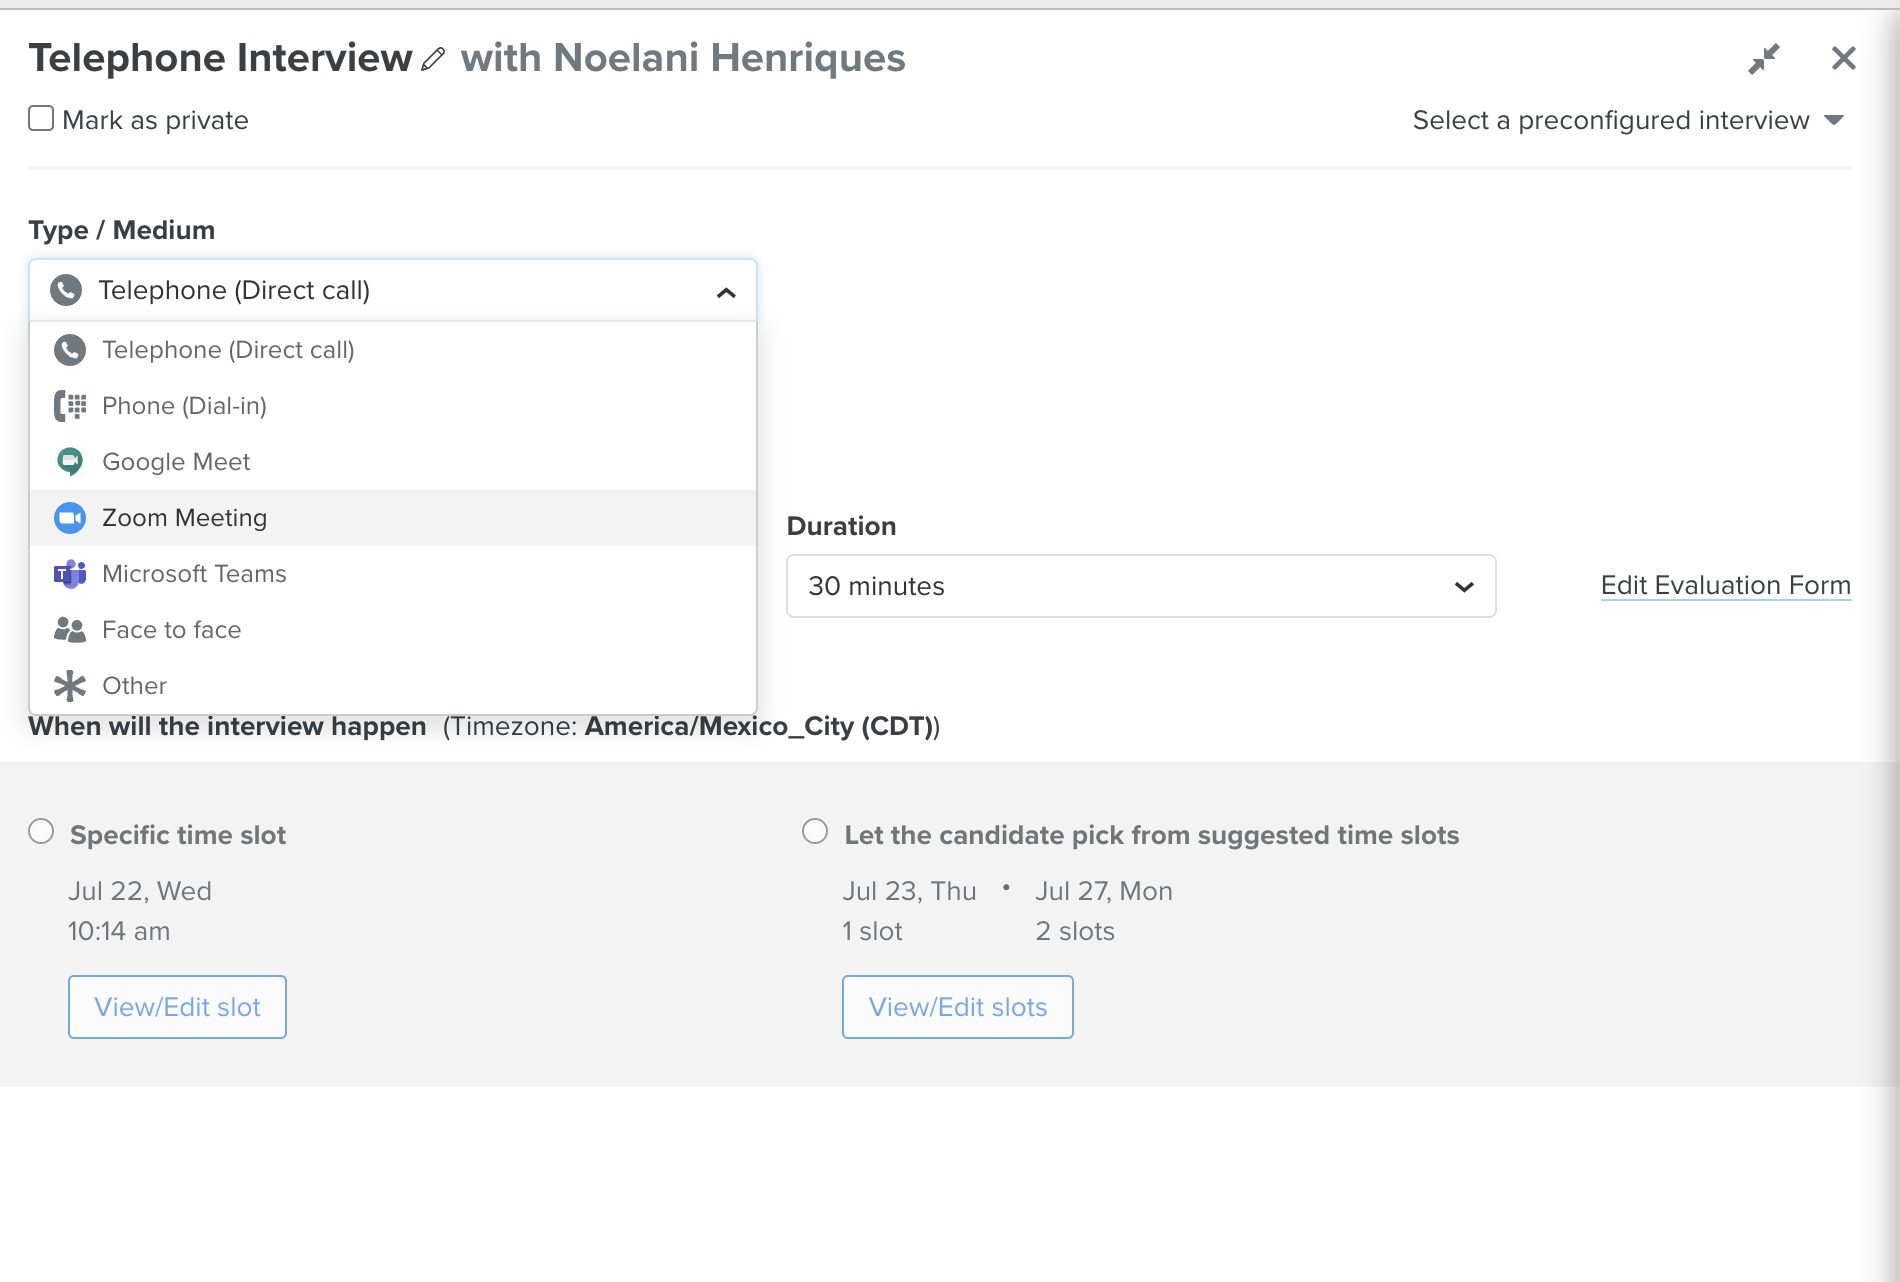
Task: Select Zoom Meeting from the list
Action: pos(393,518)
